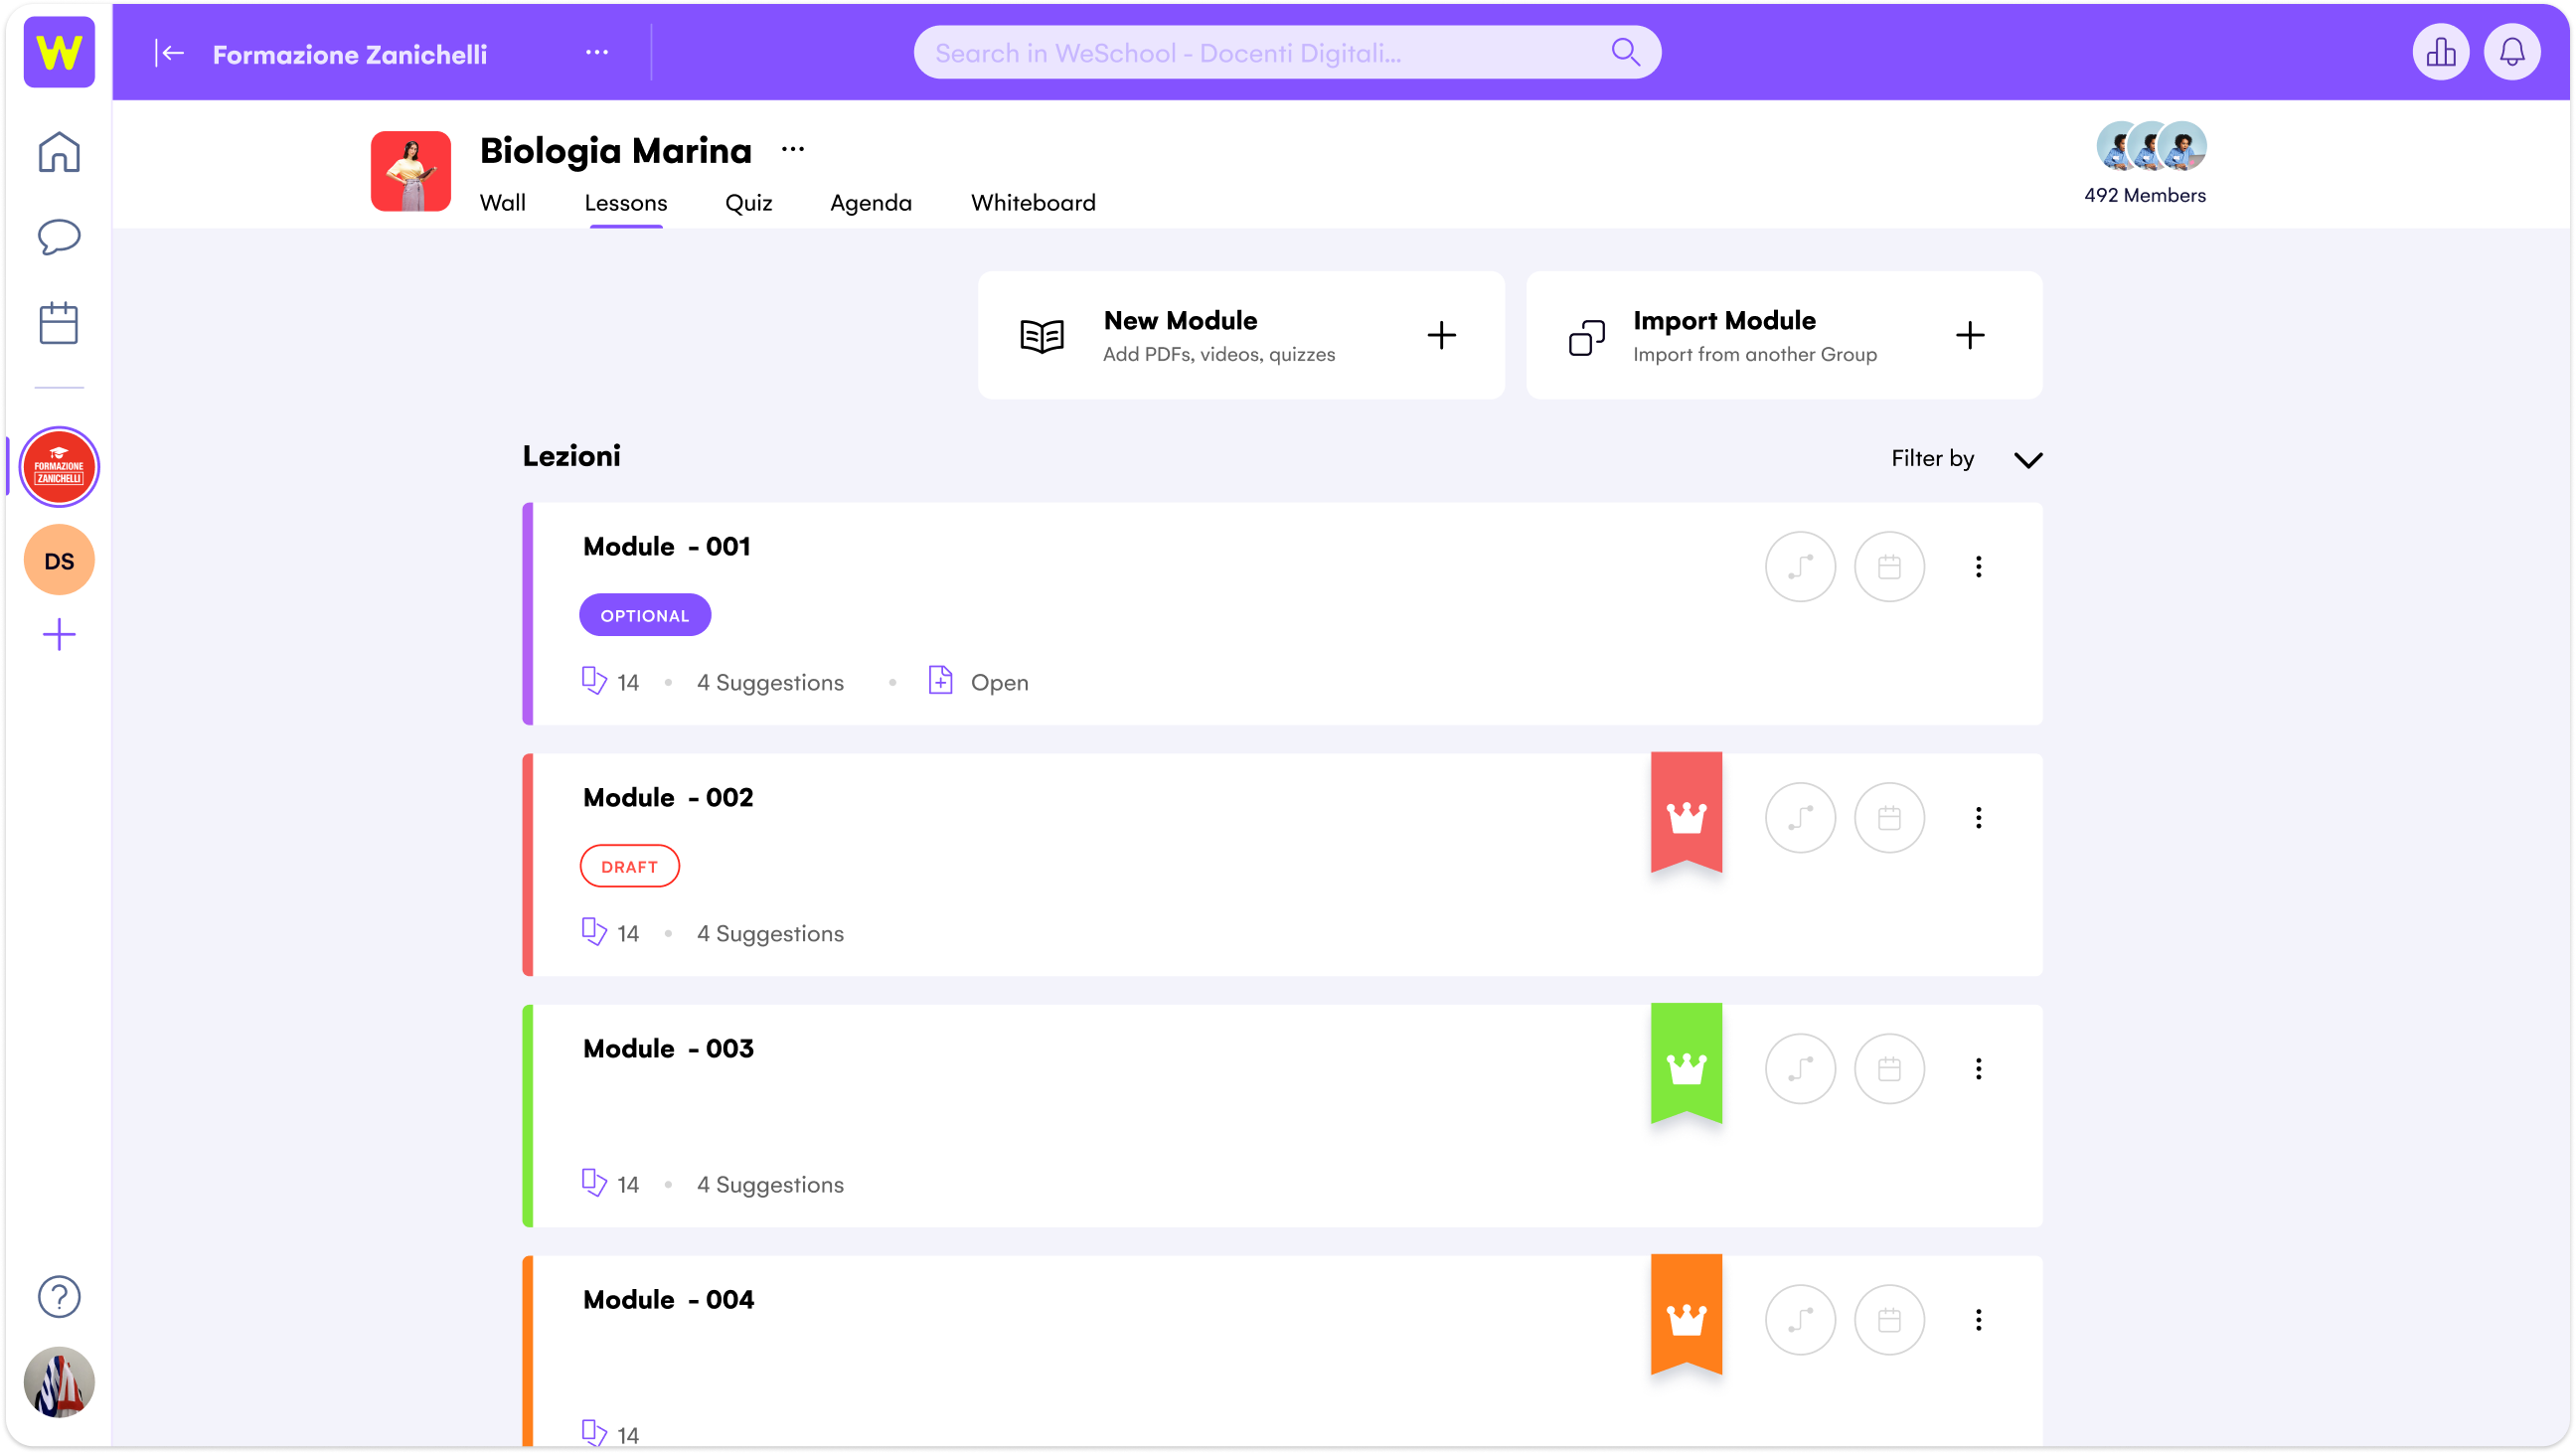Click the learning path icon on Module 001
The height and width of the screenshot is (1454, 2576).
coord(1800,567)
